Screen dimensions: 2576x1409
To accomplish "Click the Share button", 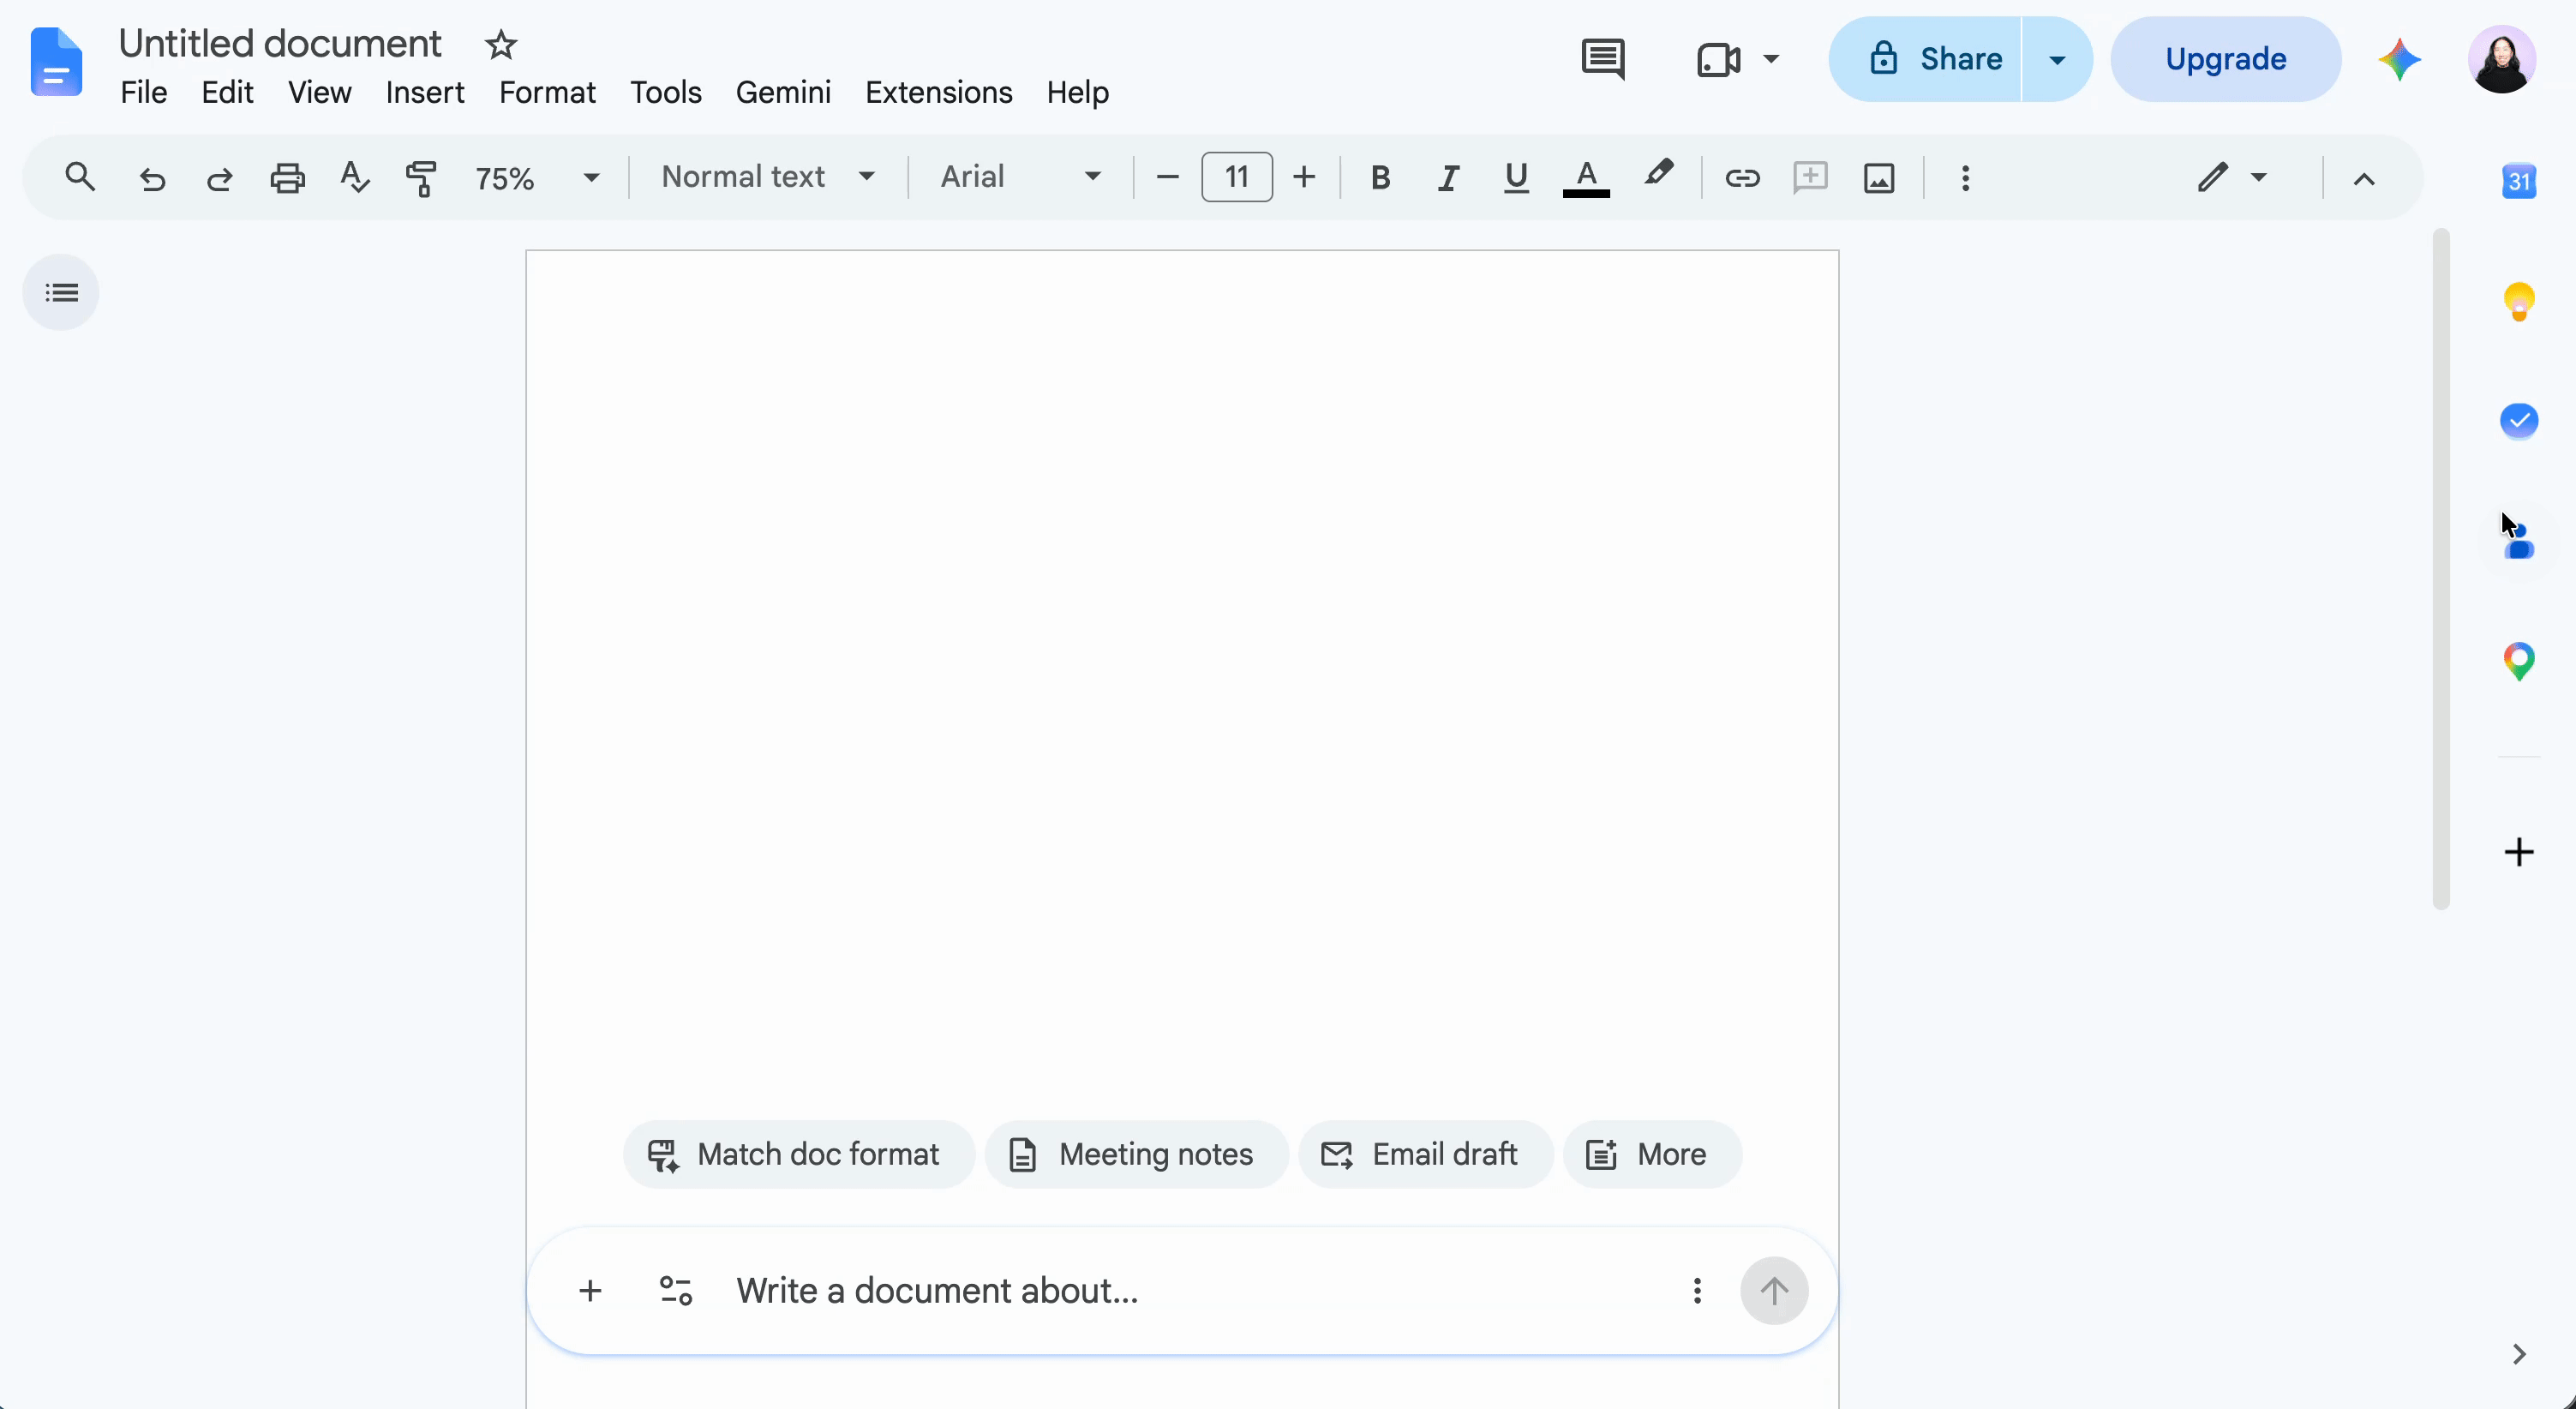I will 1926,59.
